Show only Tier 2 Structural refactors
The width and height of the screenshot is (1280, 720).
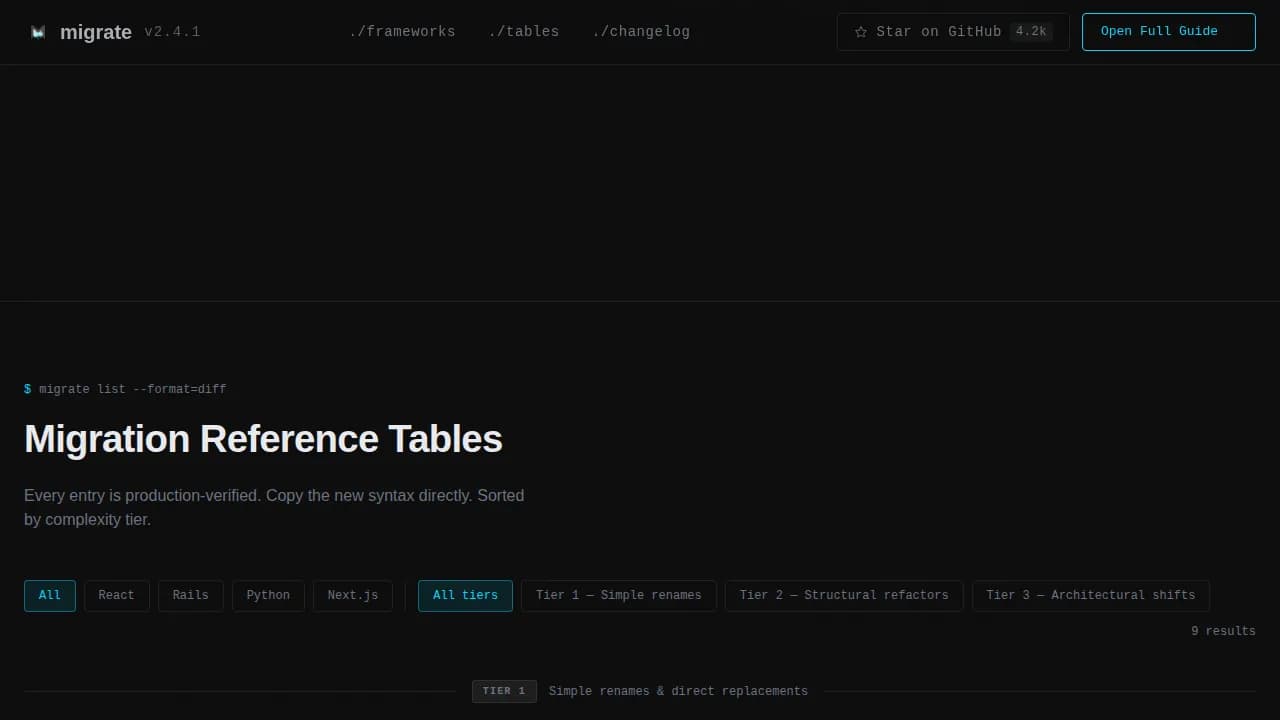coord(843,596)
